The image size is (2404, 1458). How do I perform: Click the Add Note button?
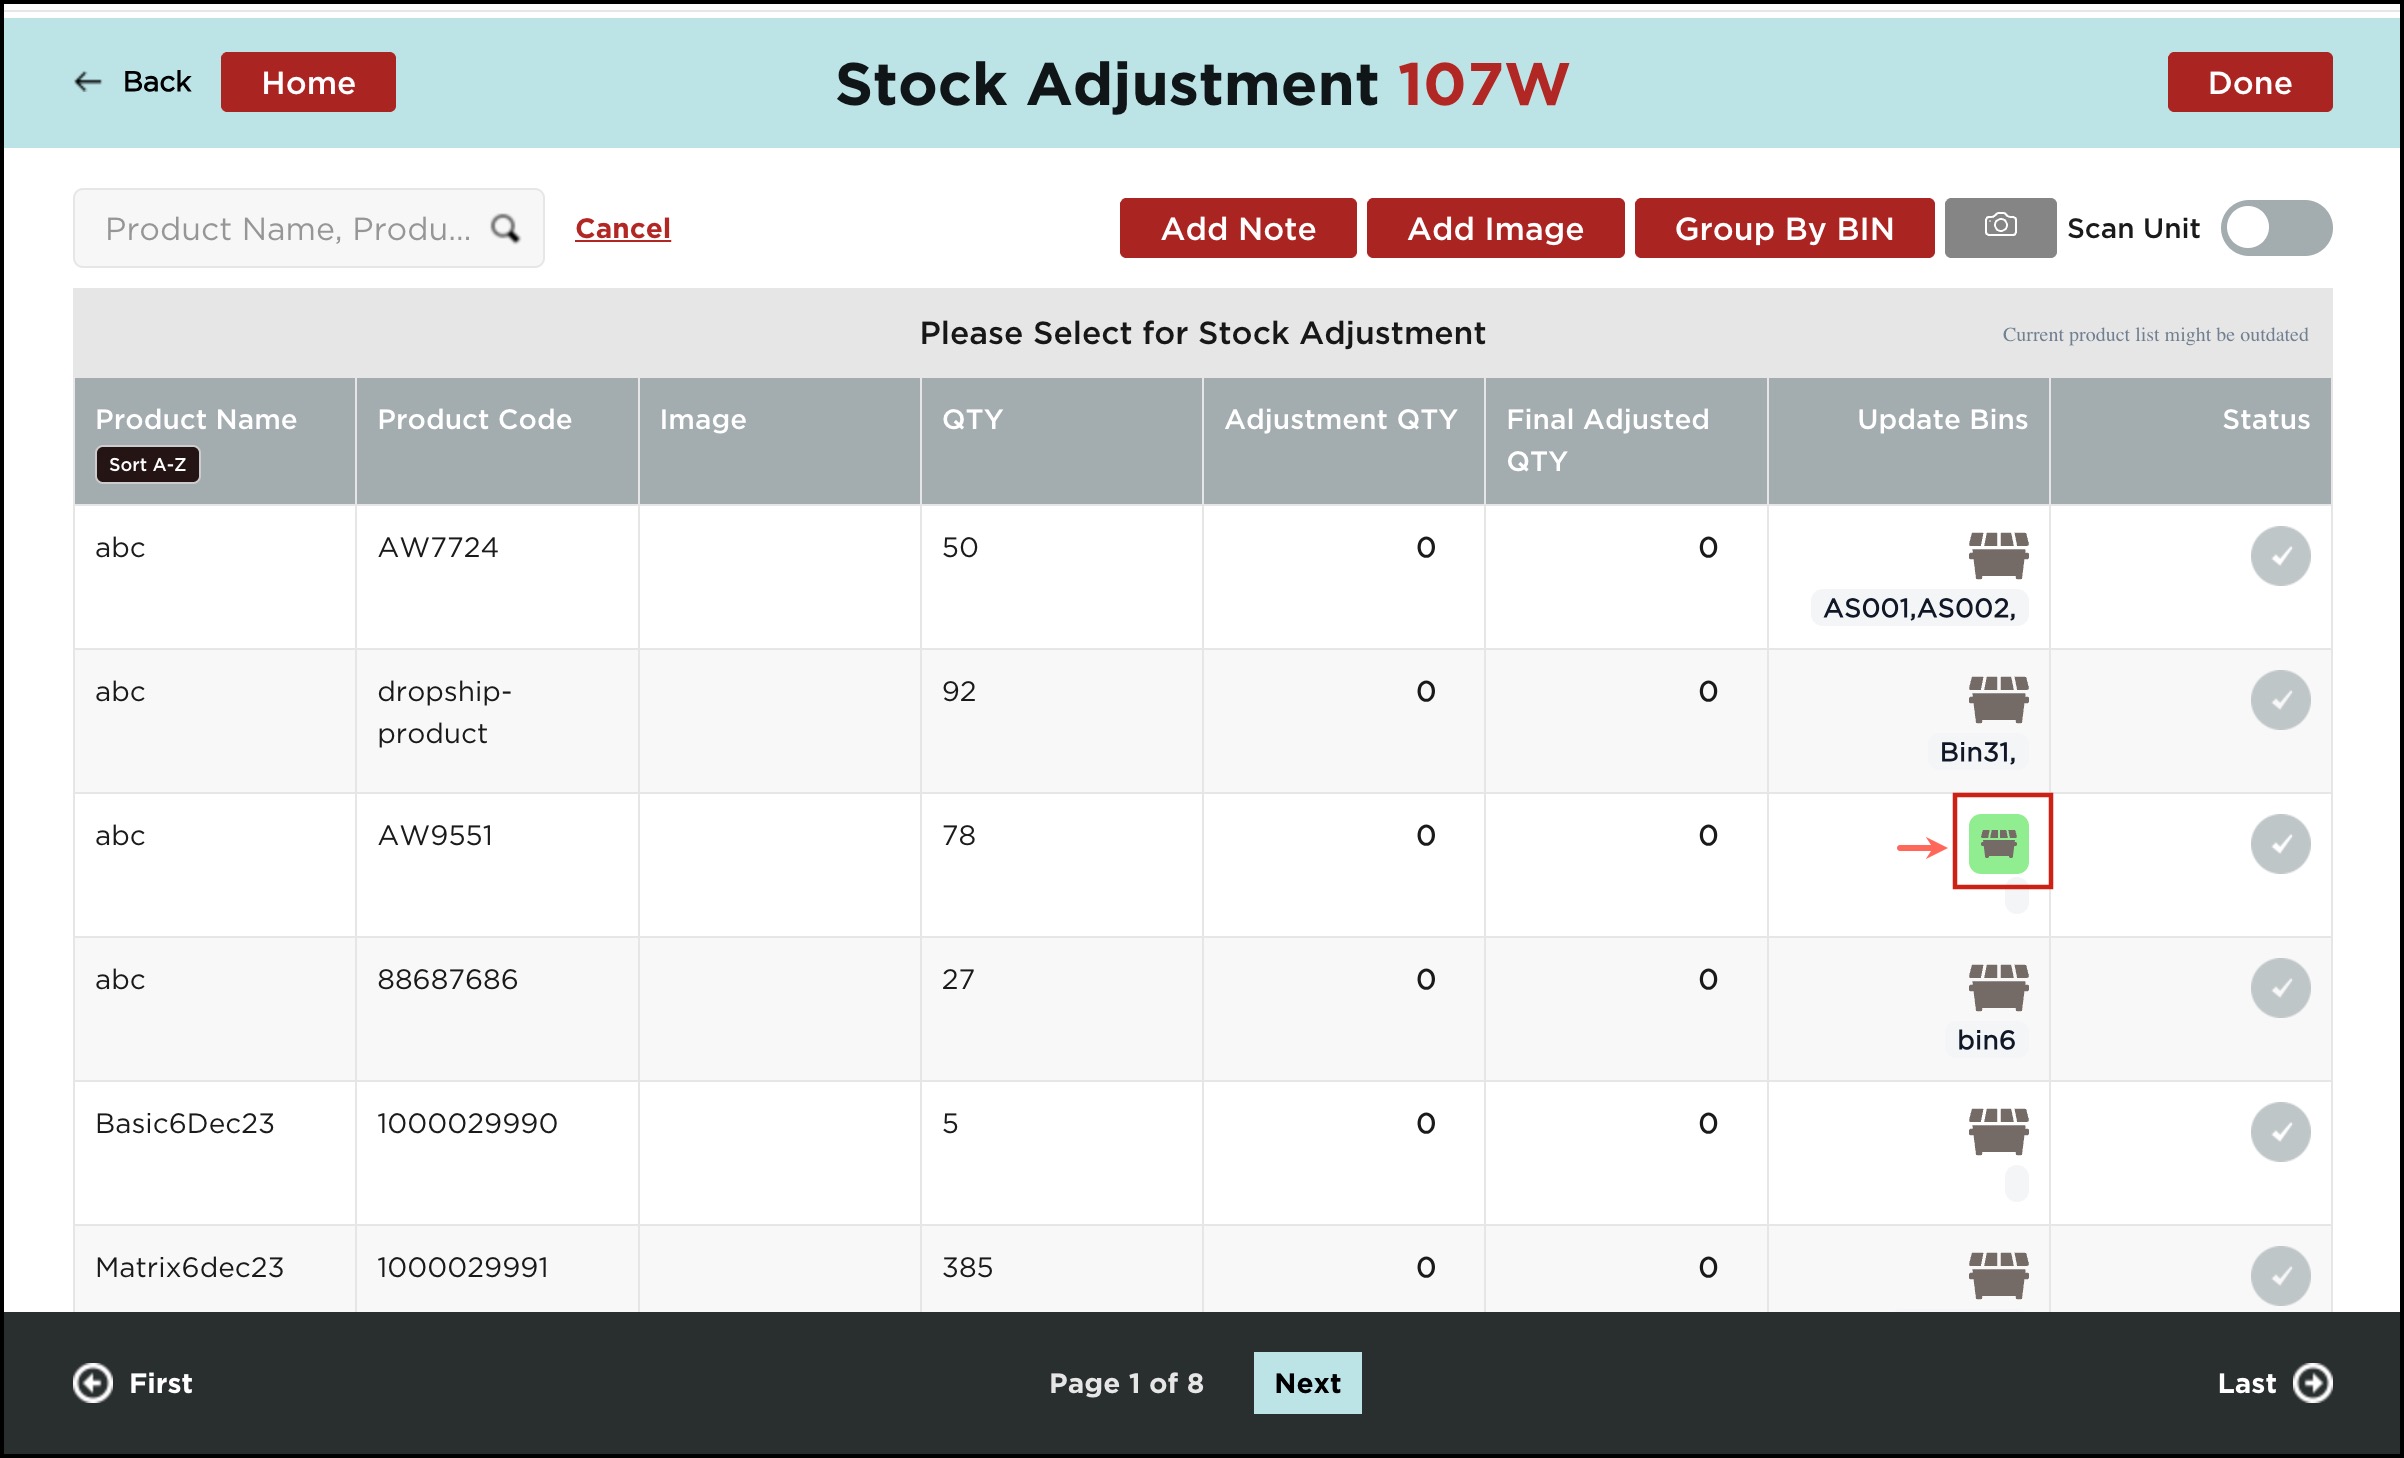pos(1238,228)
